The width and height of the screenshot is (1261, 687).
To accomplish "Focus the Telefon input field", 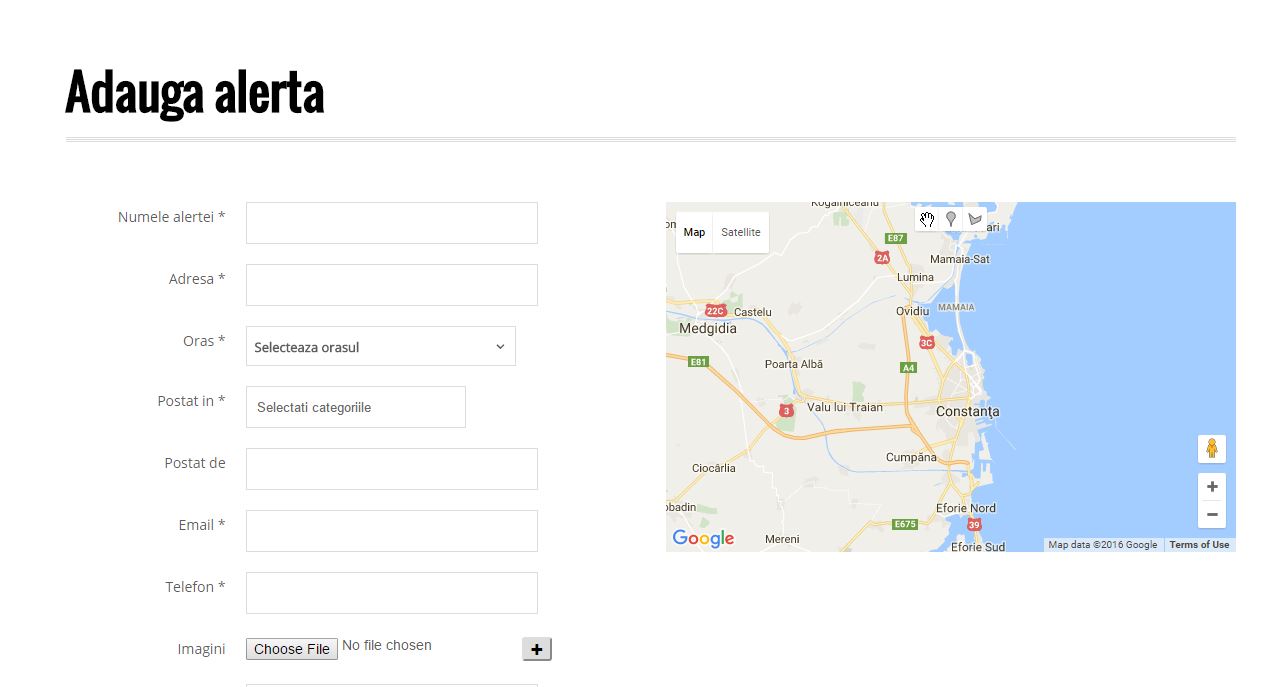I will click(x=392, y=593).
